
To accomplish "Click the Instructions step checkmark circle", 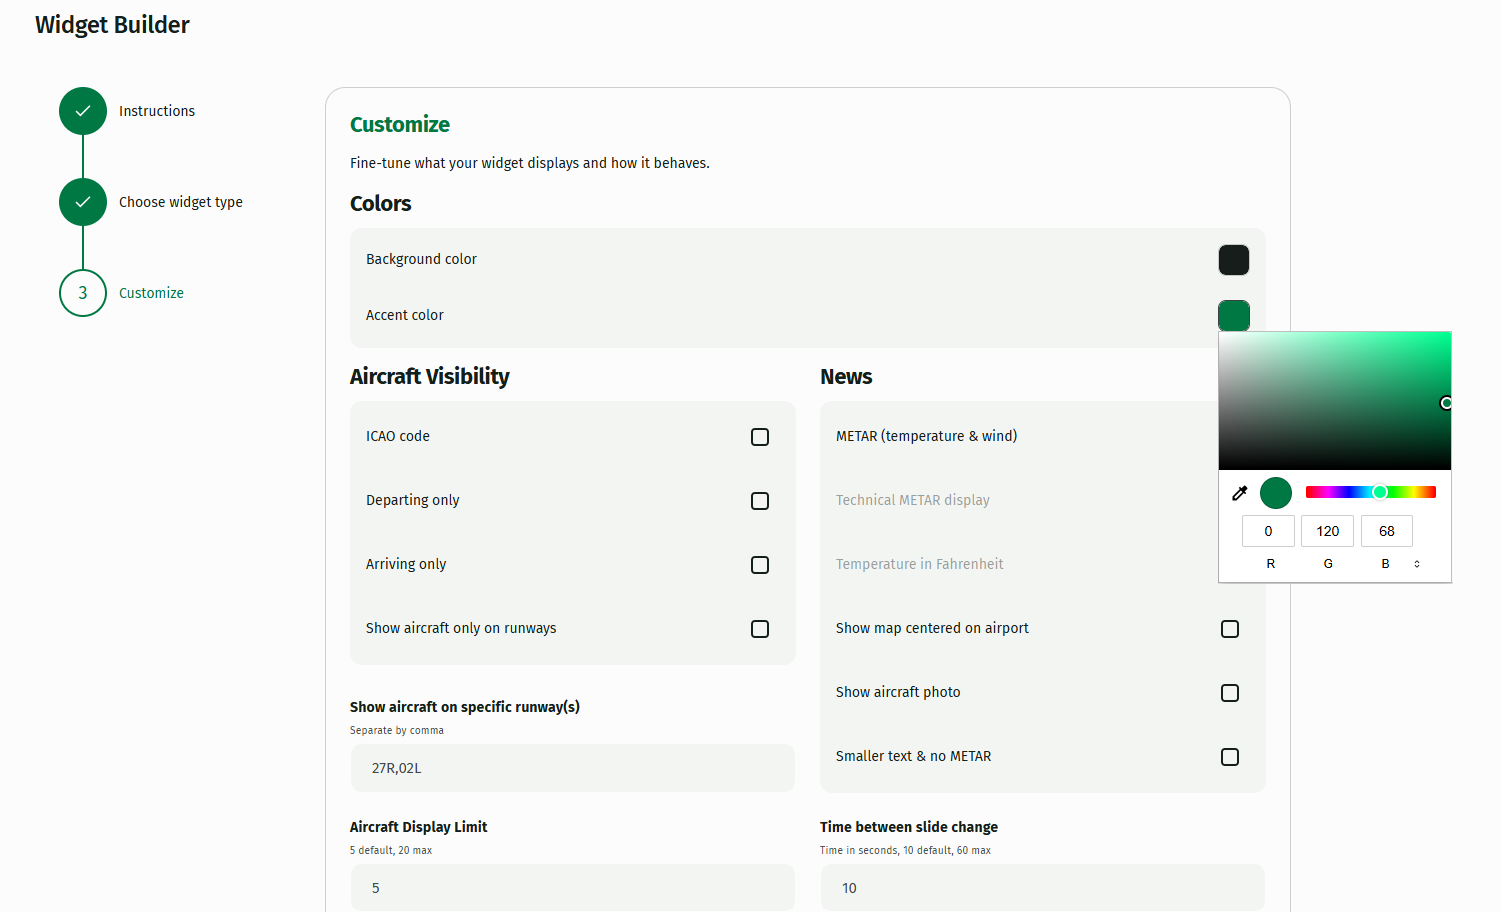I will (83, 111).
